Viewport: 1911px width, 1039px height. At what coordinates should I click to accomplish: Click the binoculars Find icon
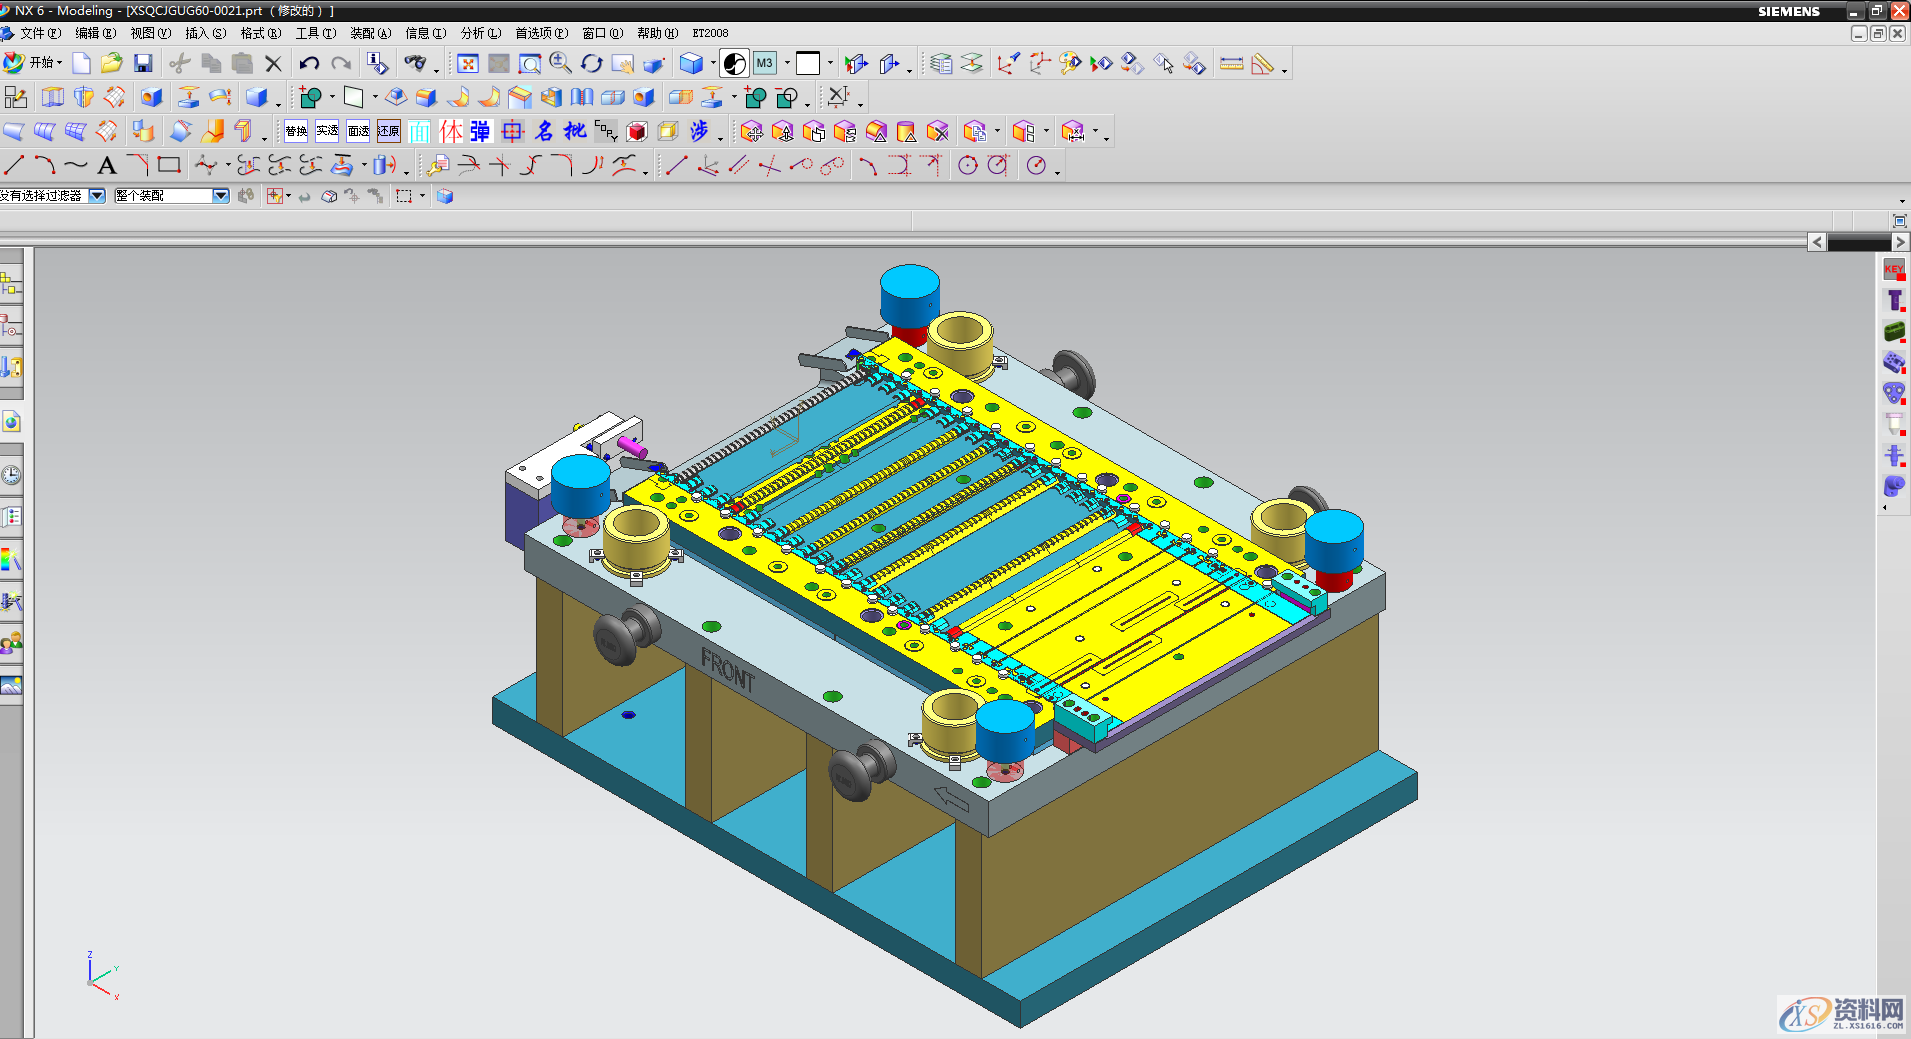coord(414,64)
